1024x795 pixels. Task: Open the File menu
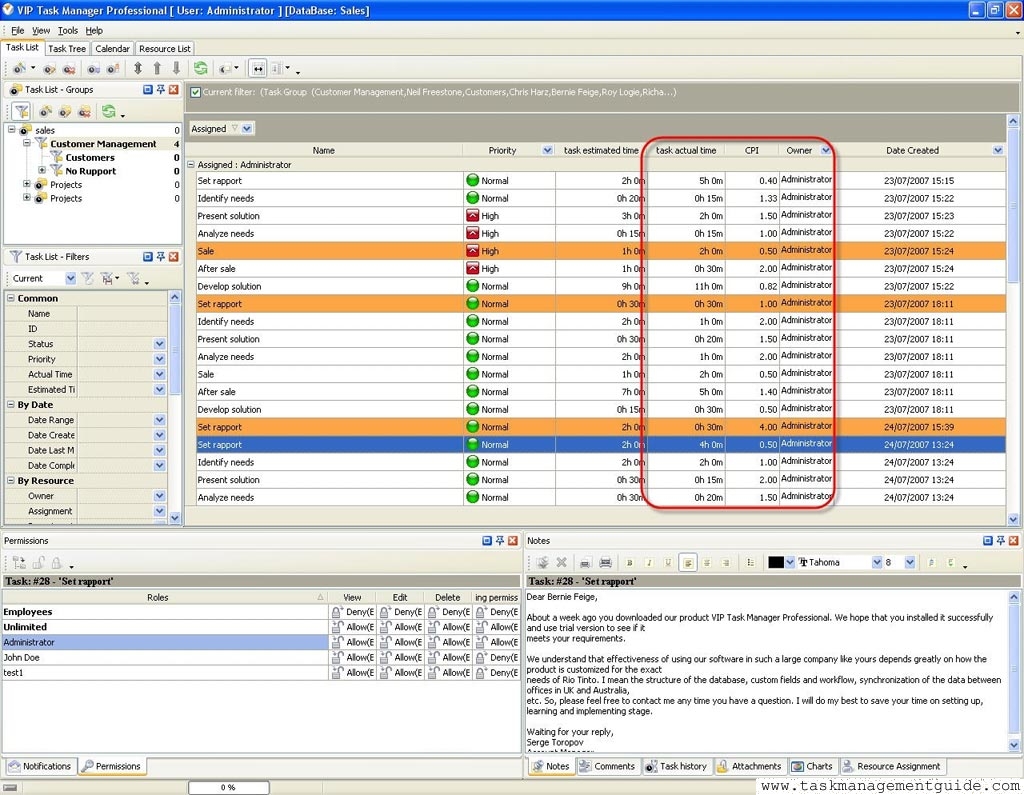[x=18, y=30]
